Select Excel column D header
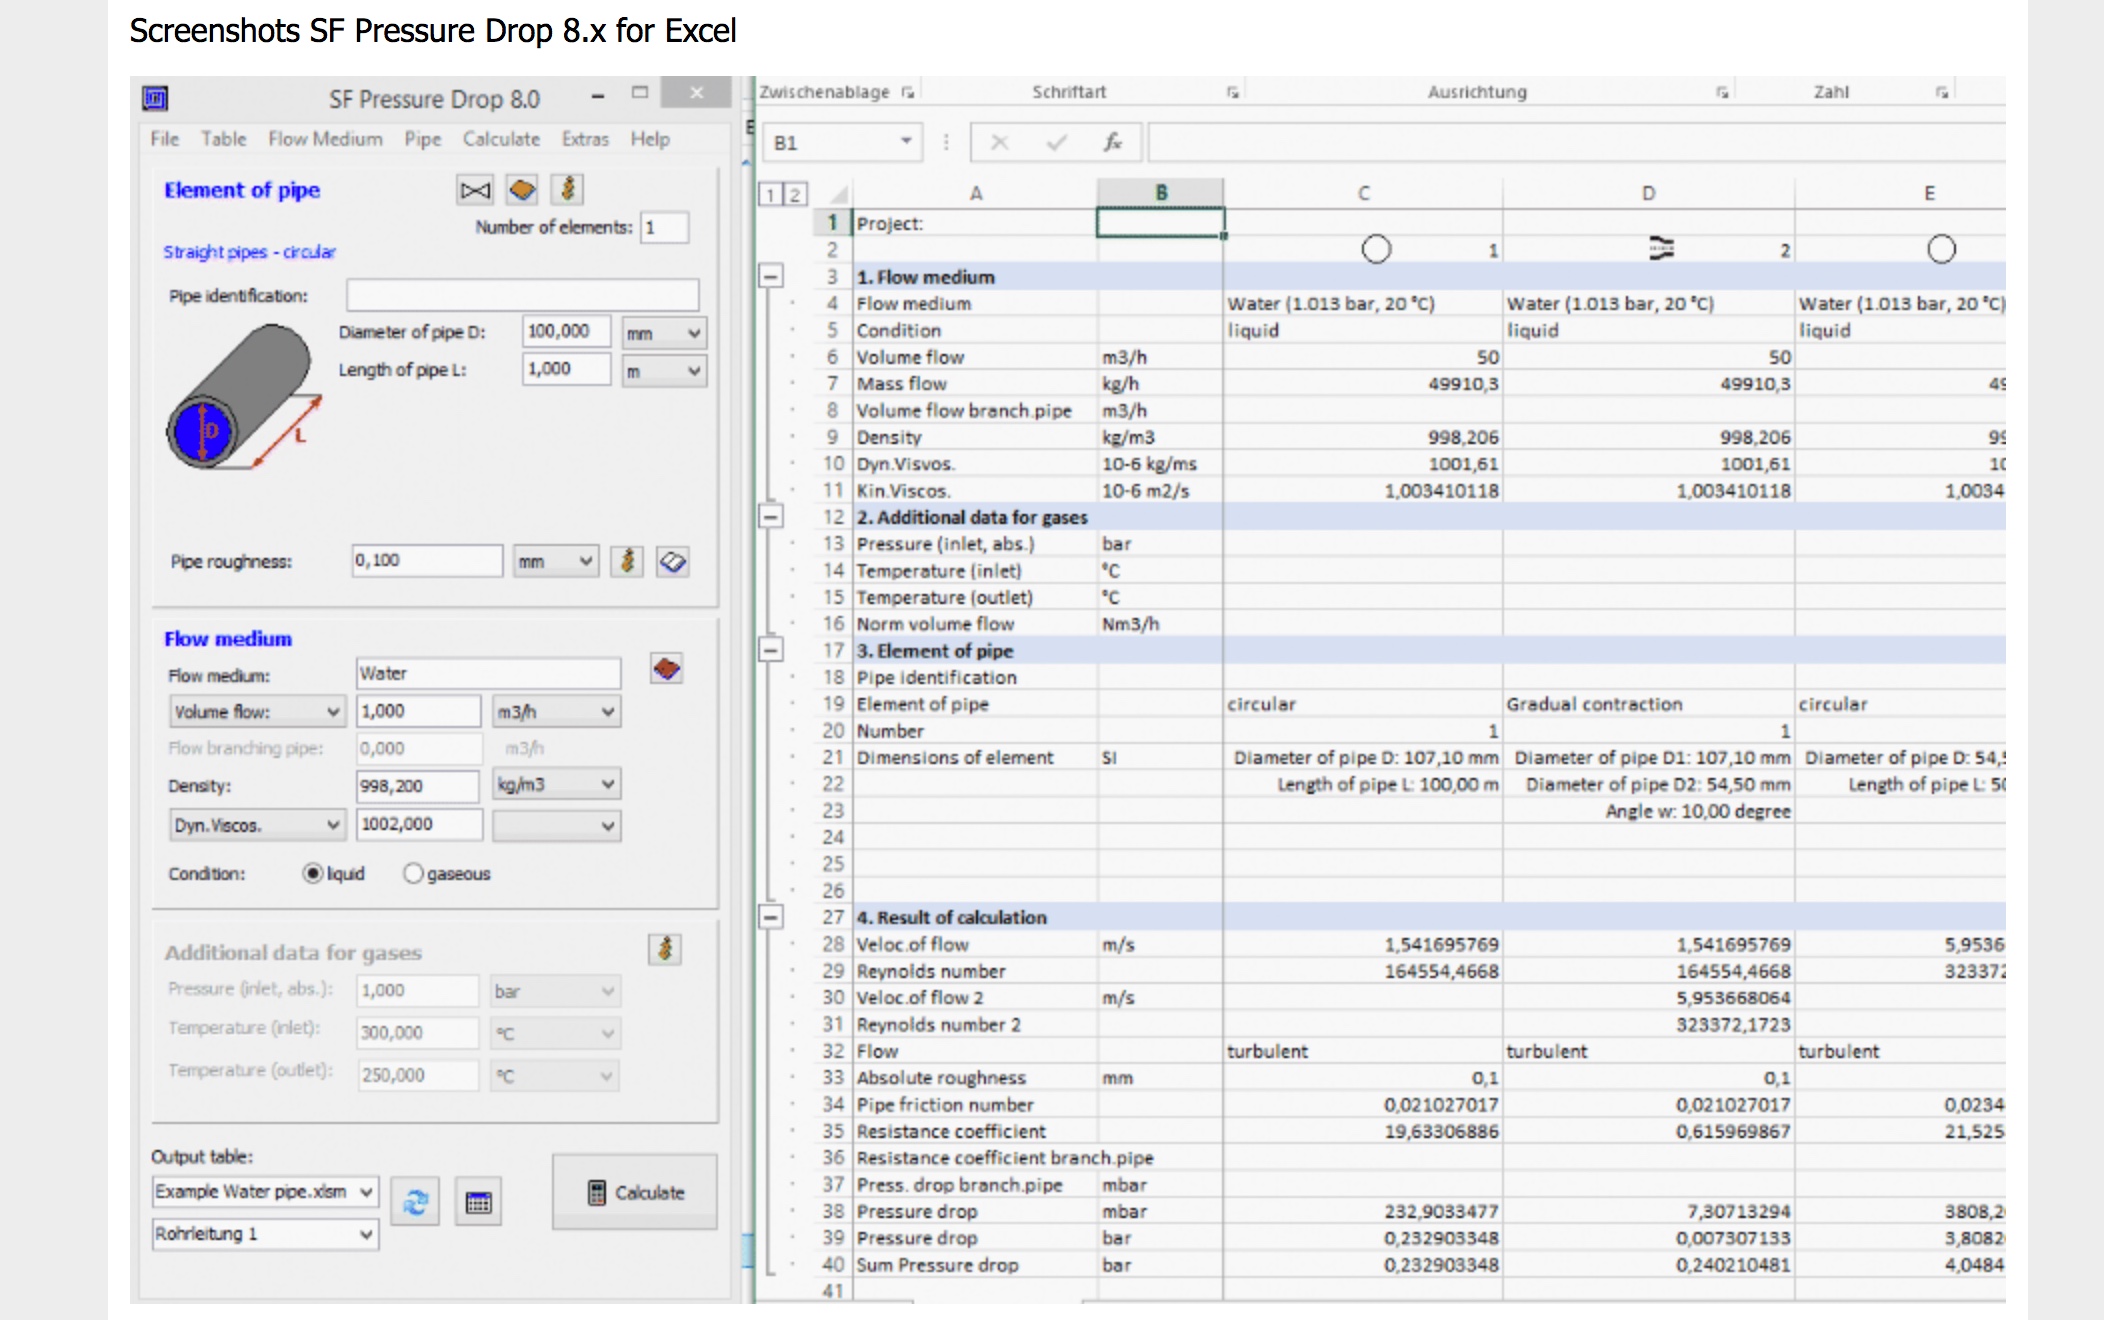The image size is (2104, 1320). pos(1649,193)
